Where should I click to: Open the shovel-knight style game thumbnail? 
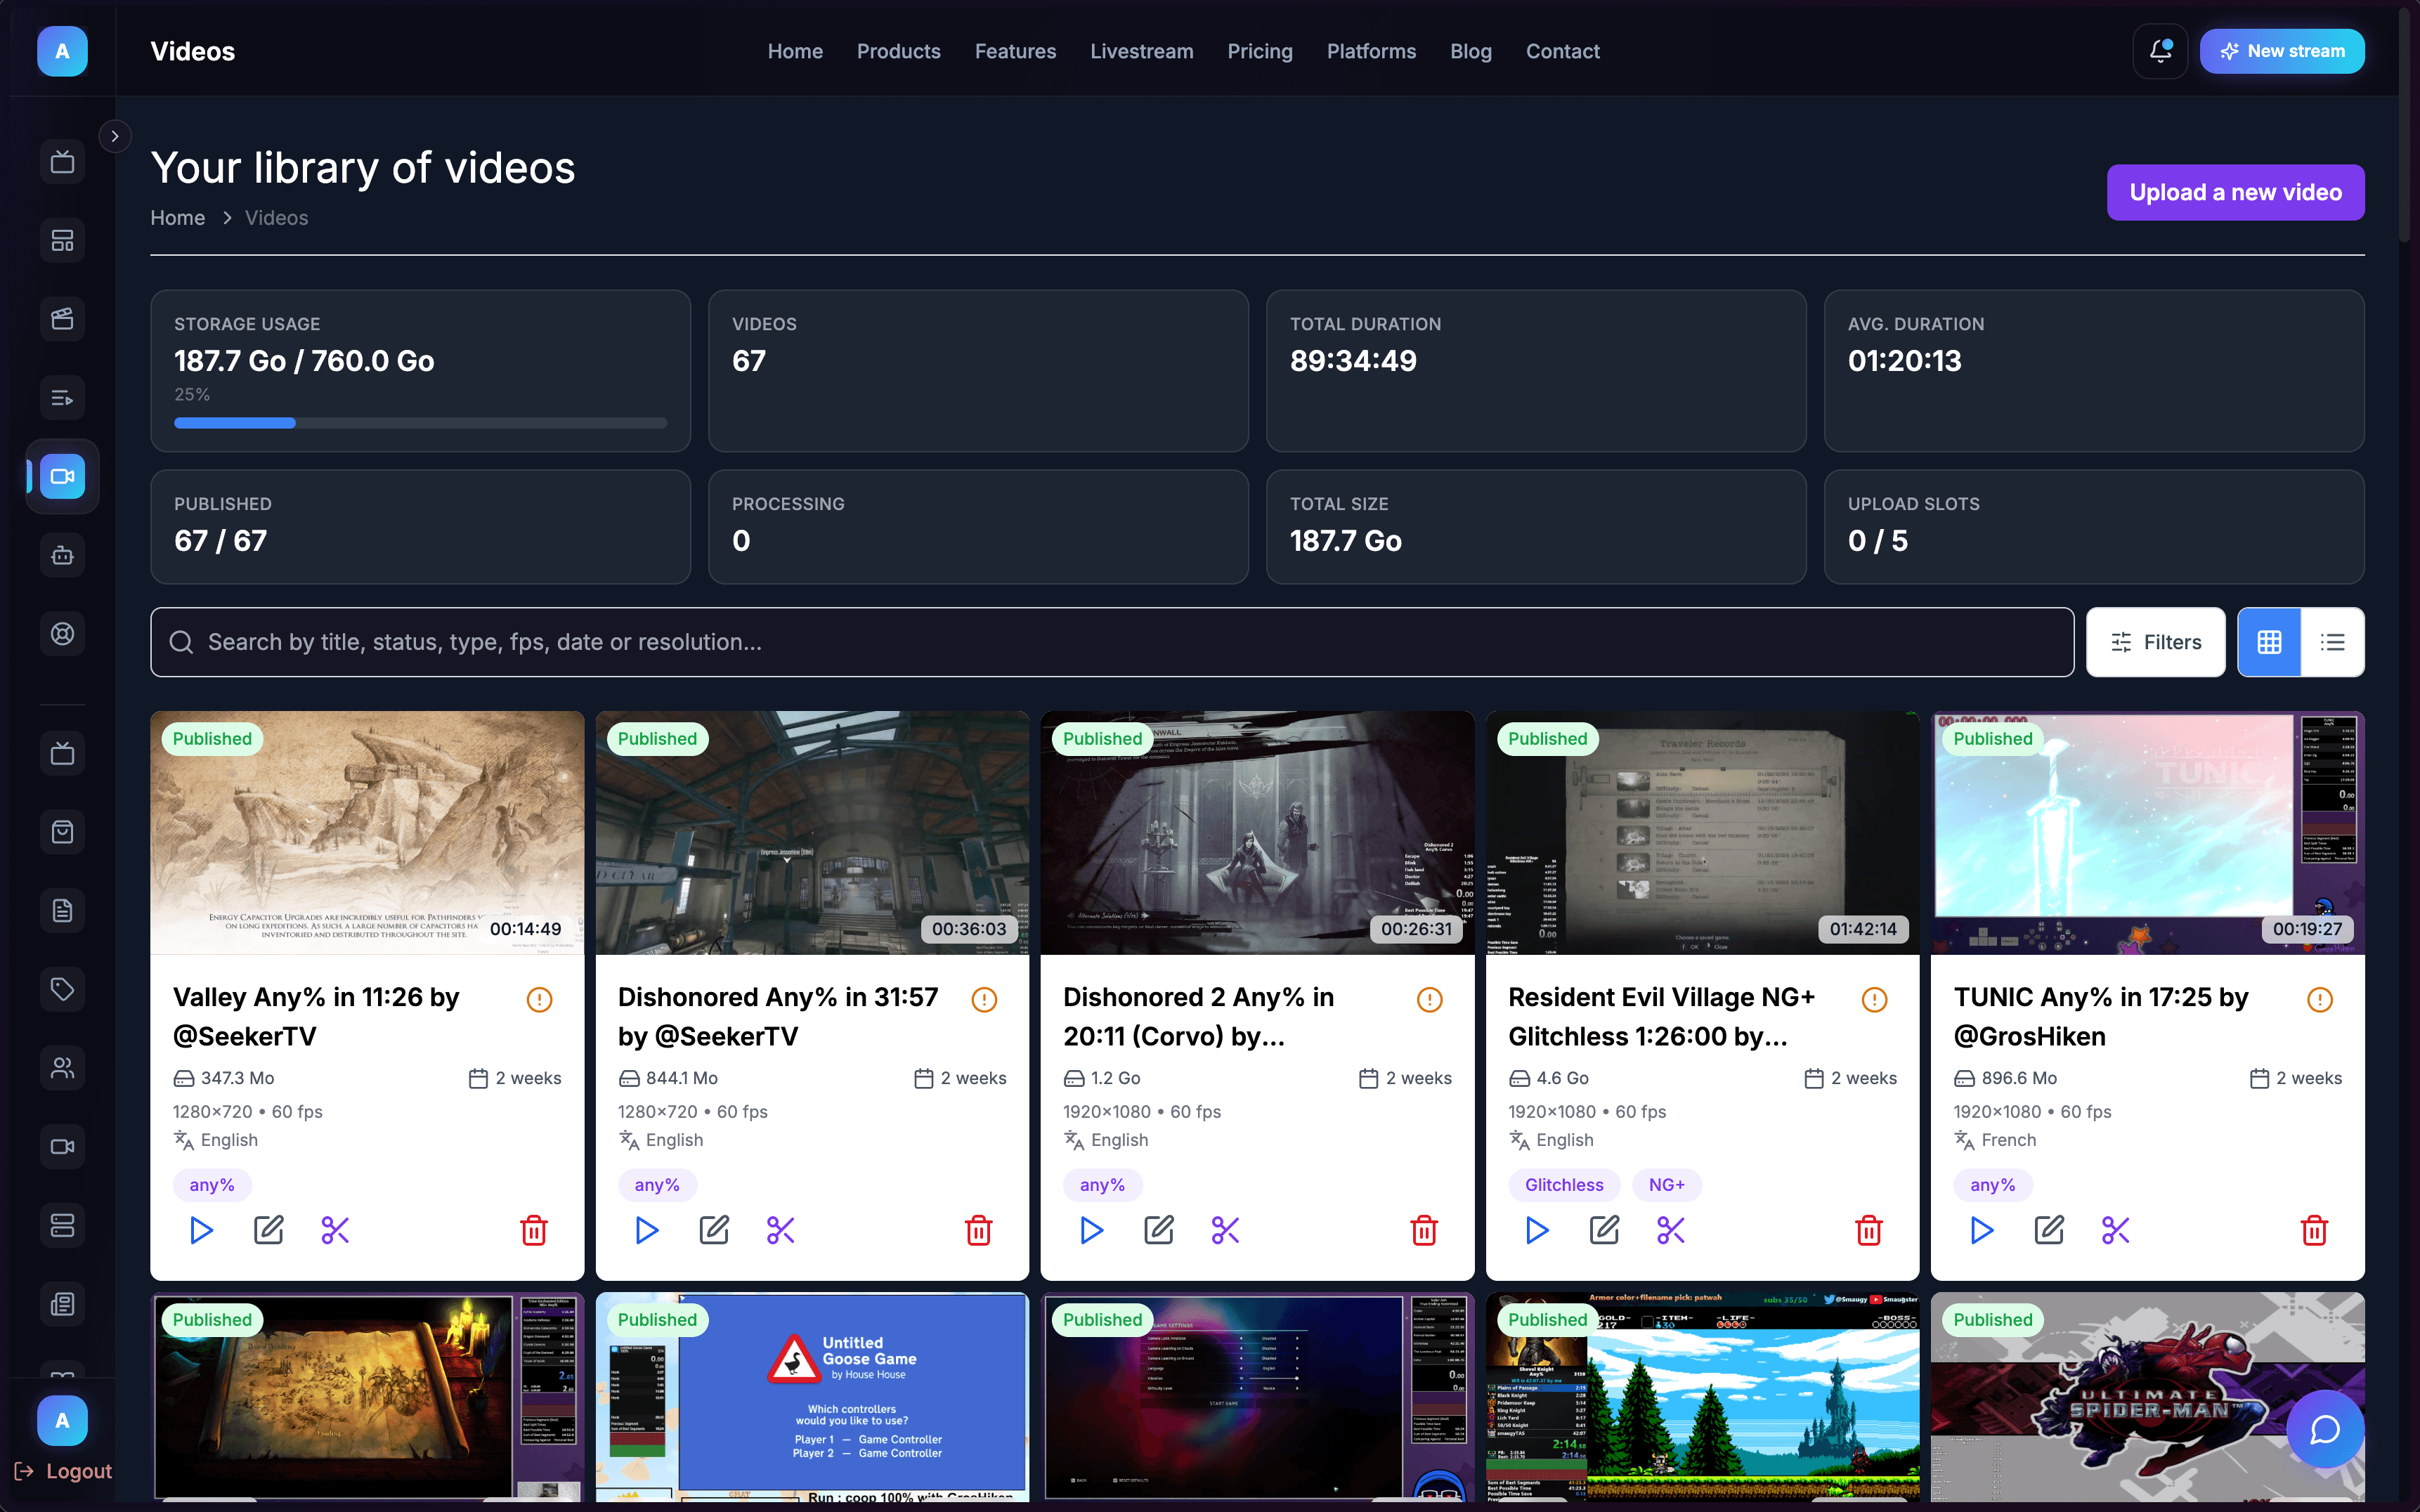point(1702,1397)
